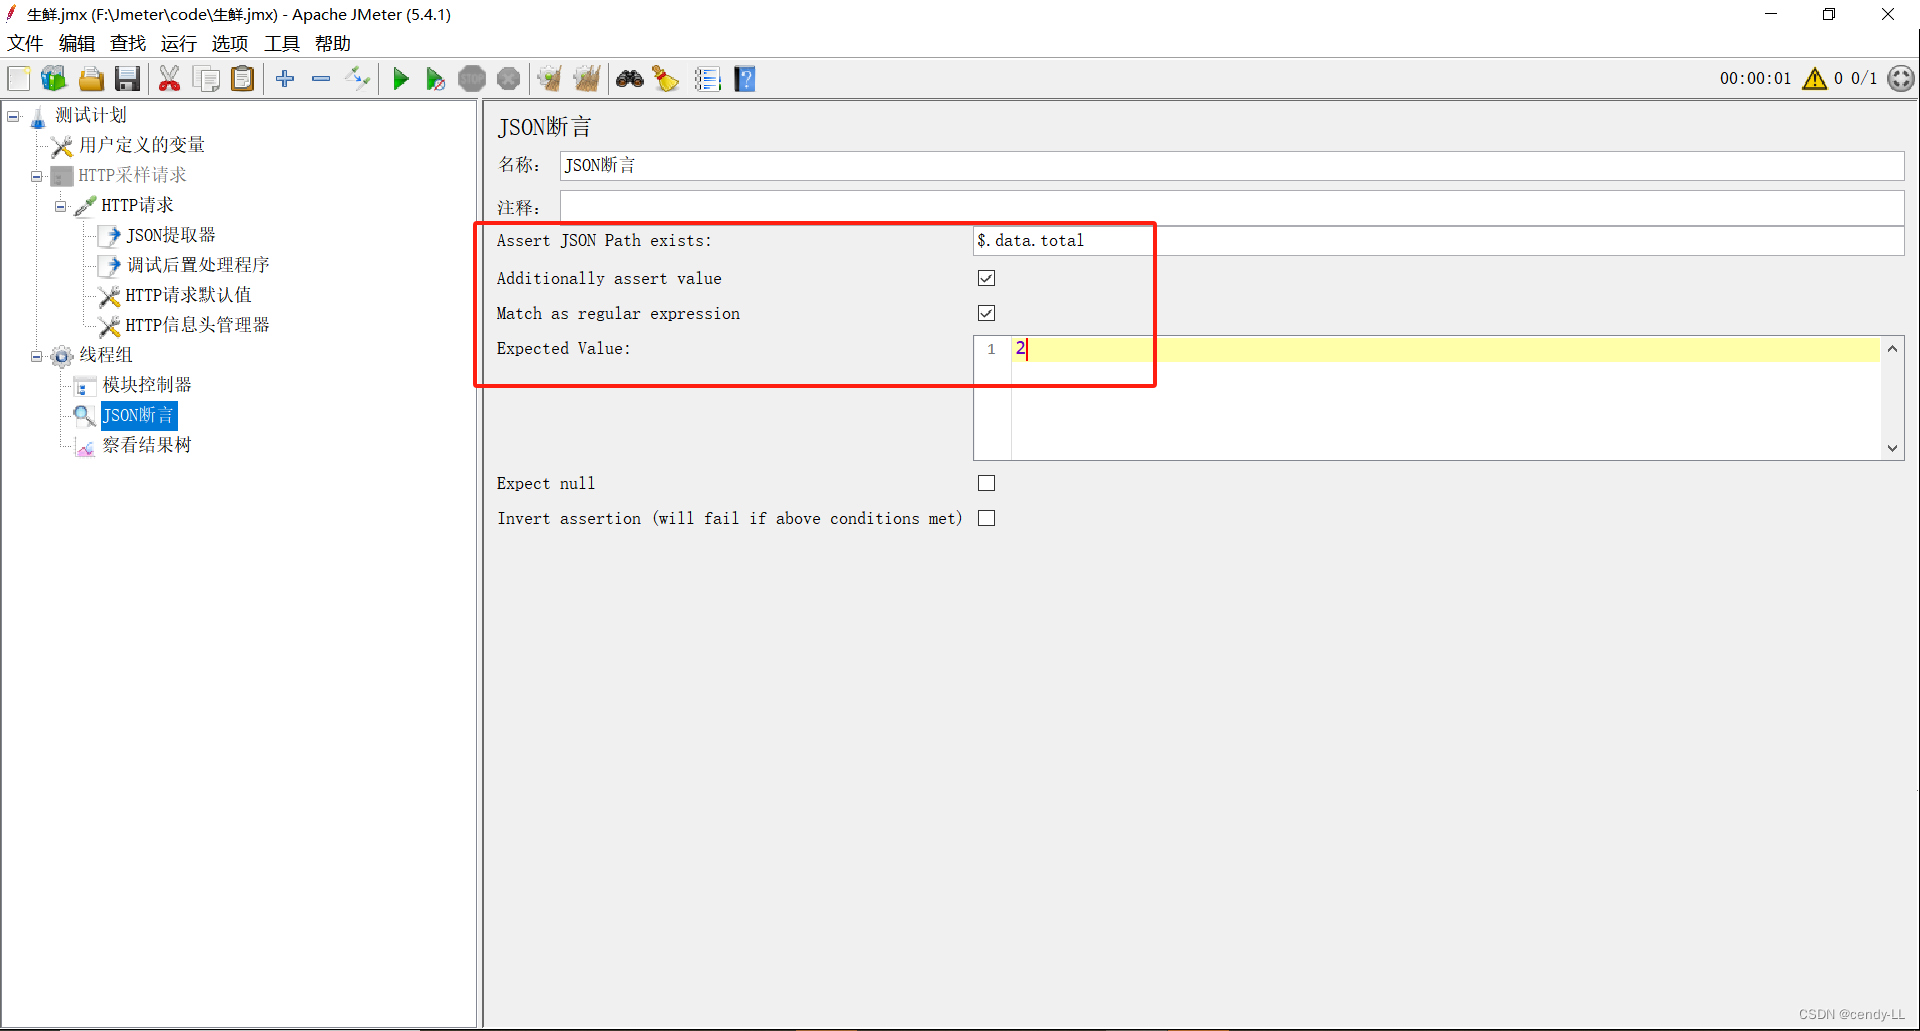Collapse the 线程组 tree node
This screenshot has width=1920, height=1031.
(37, 356)
